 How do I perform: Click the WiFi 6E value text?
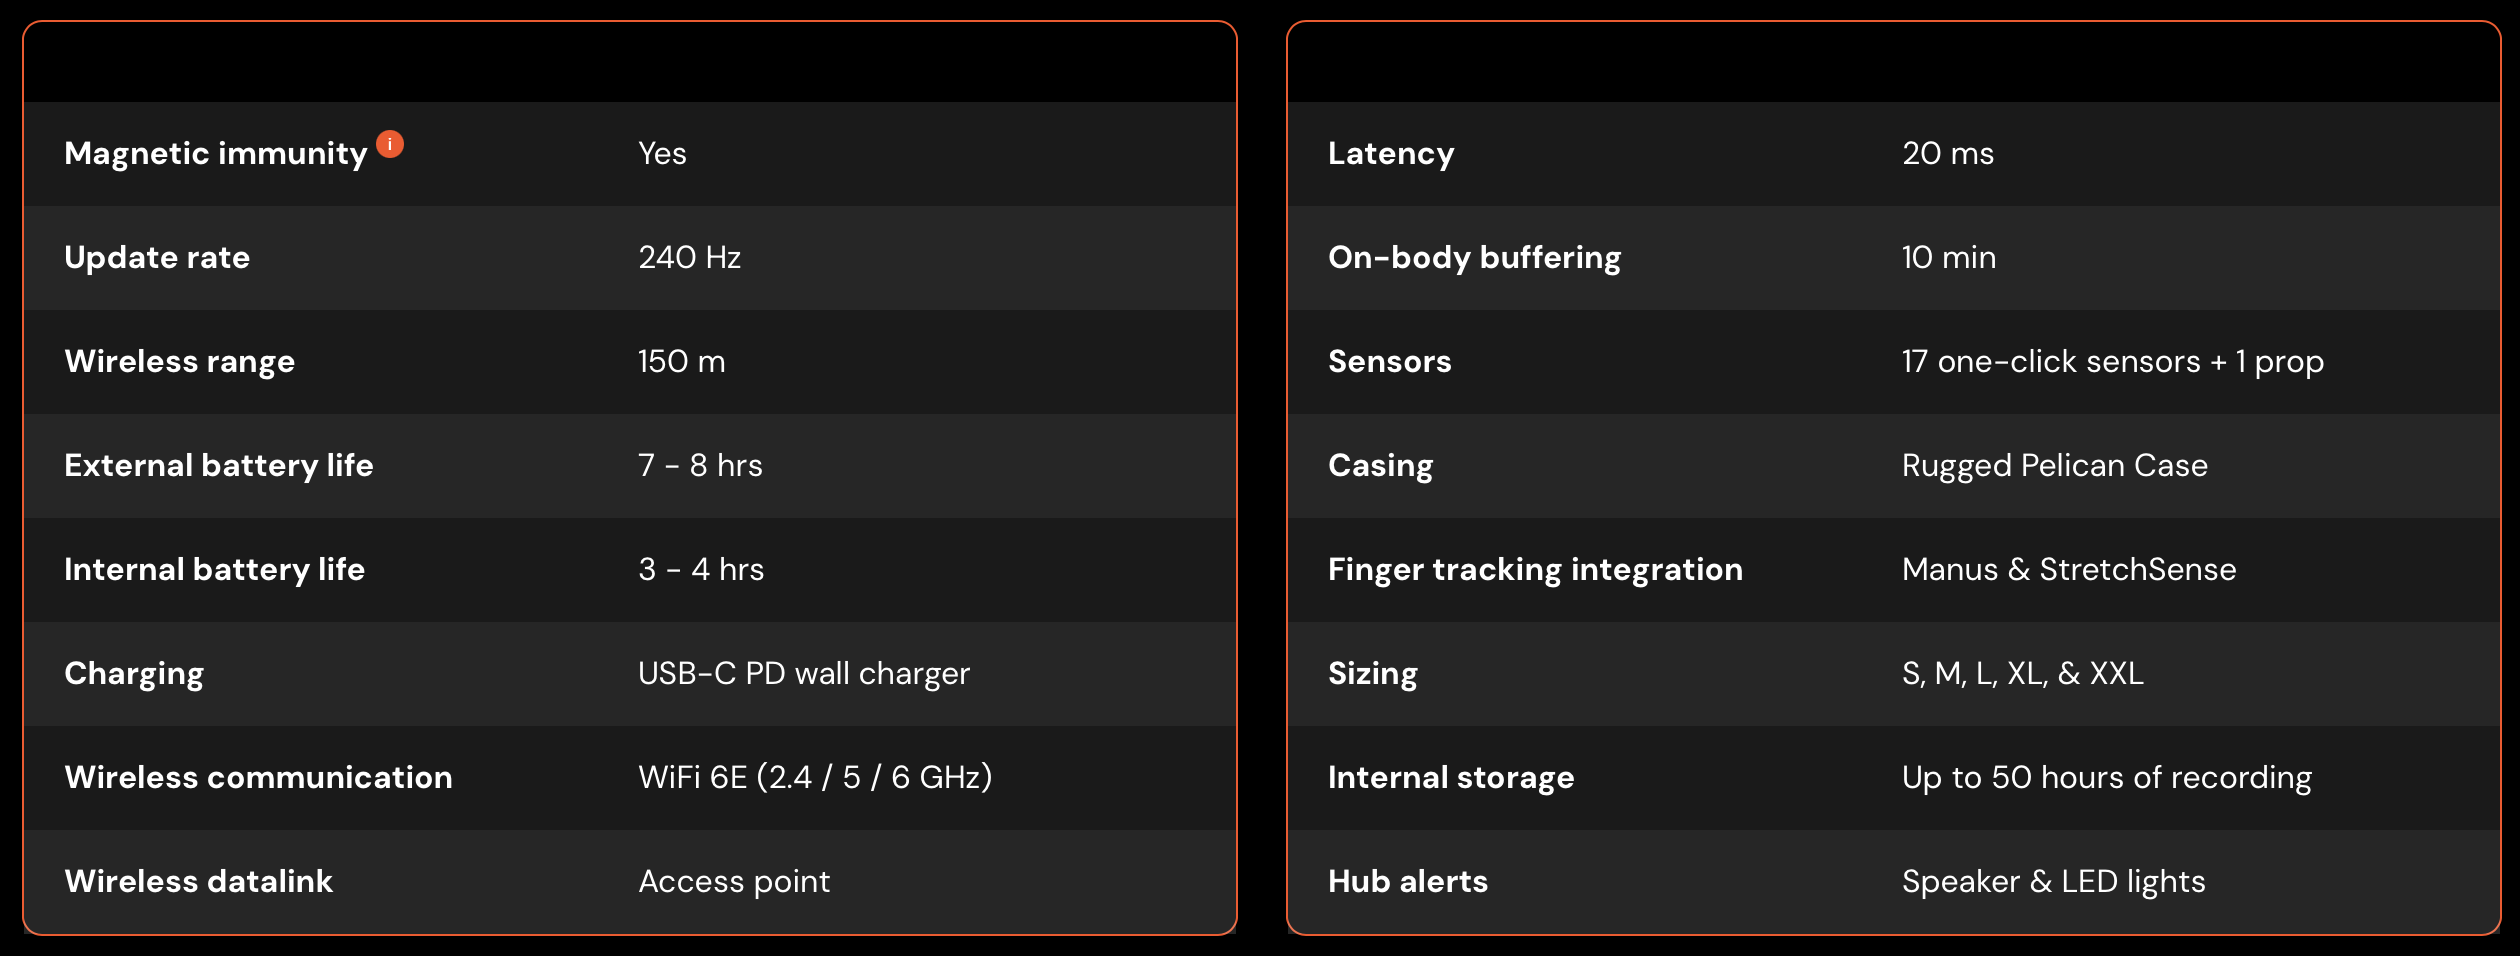click(x=815, y=778)
